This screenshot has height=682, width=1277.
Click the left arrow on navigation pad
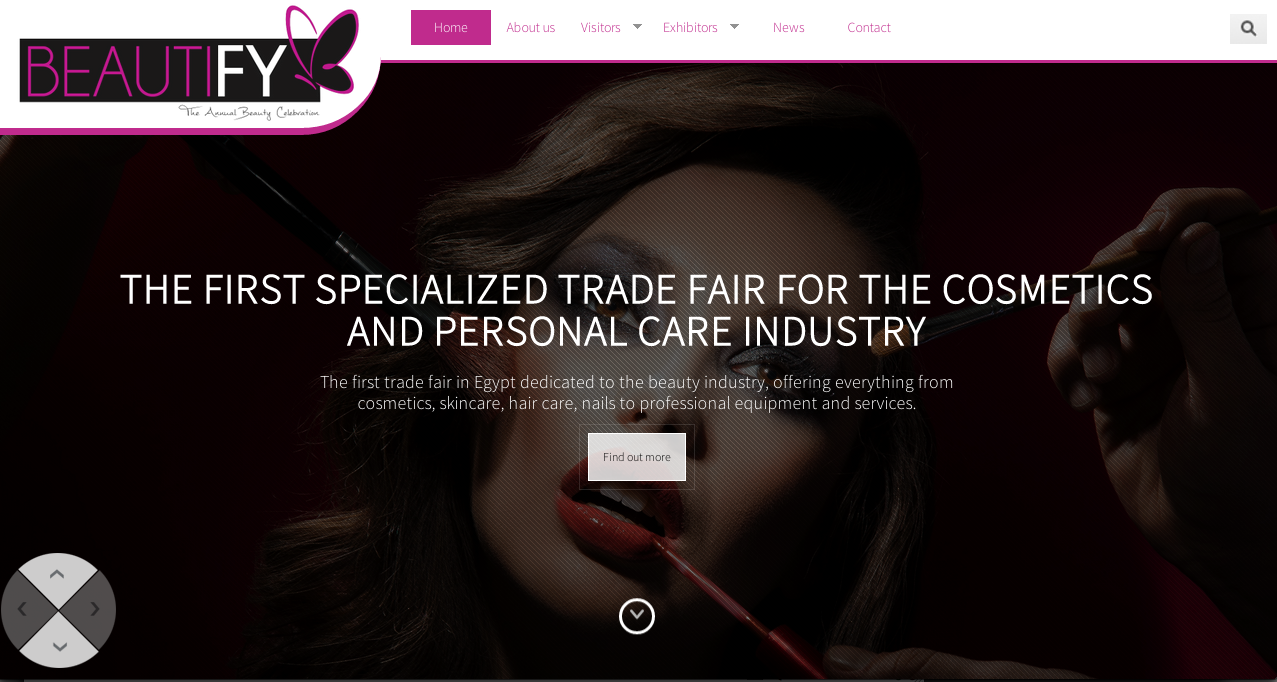coord(22,609)
